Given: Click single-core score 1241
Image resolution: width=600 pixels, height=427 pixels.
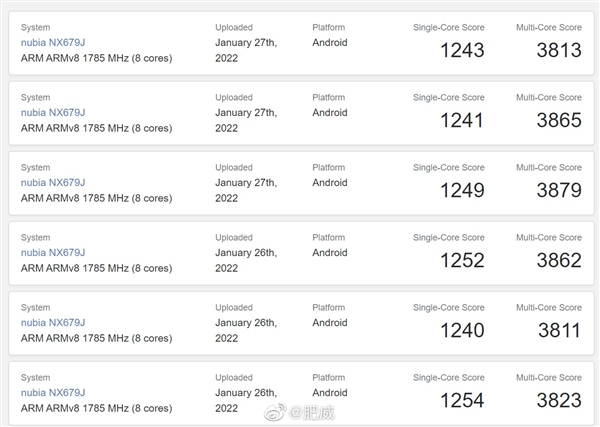Looking at the screenshot, I should coord(461,120).
